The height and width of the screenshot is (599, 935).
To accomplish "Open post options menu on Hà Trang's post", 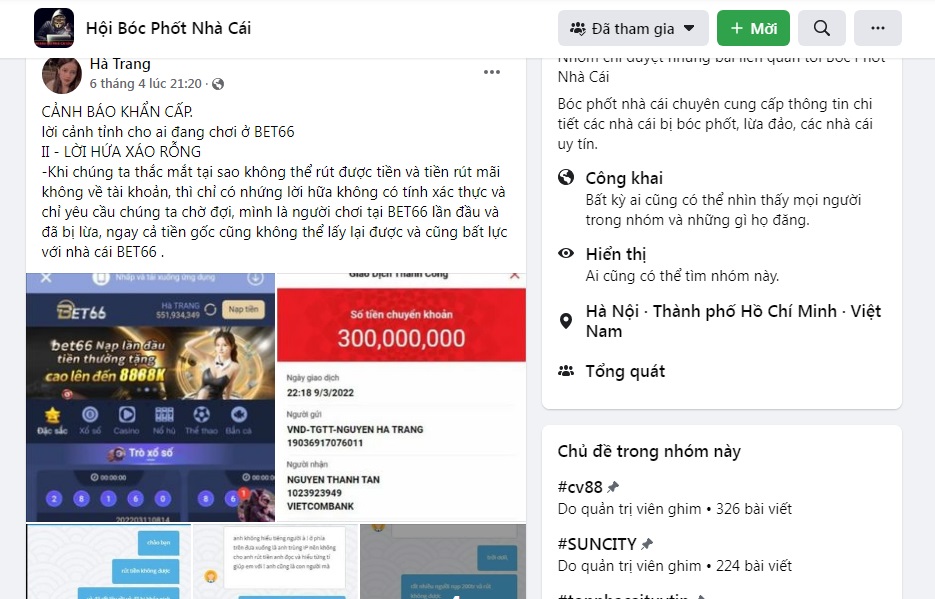I will click(x=491, y=72).
